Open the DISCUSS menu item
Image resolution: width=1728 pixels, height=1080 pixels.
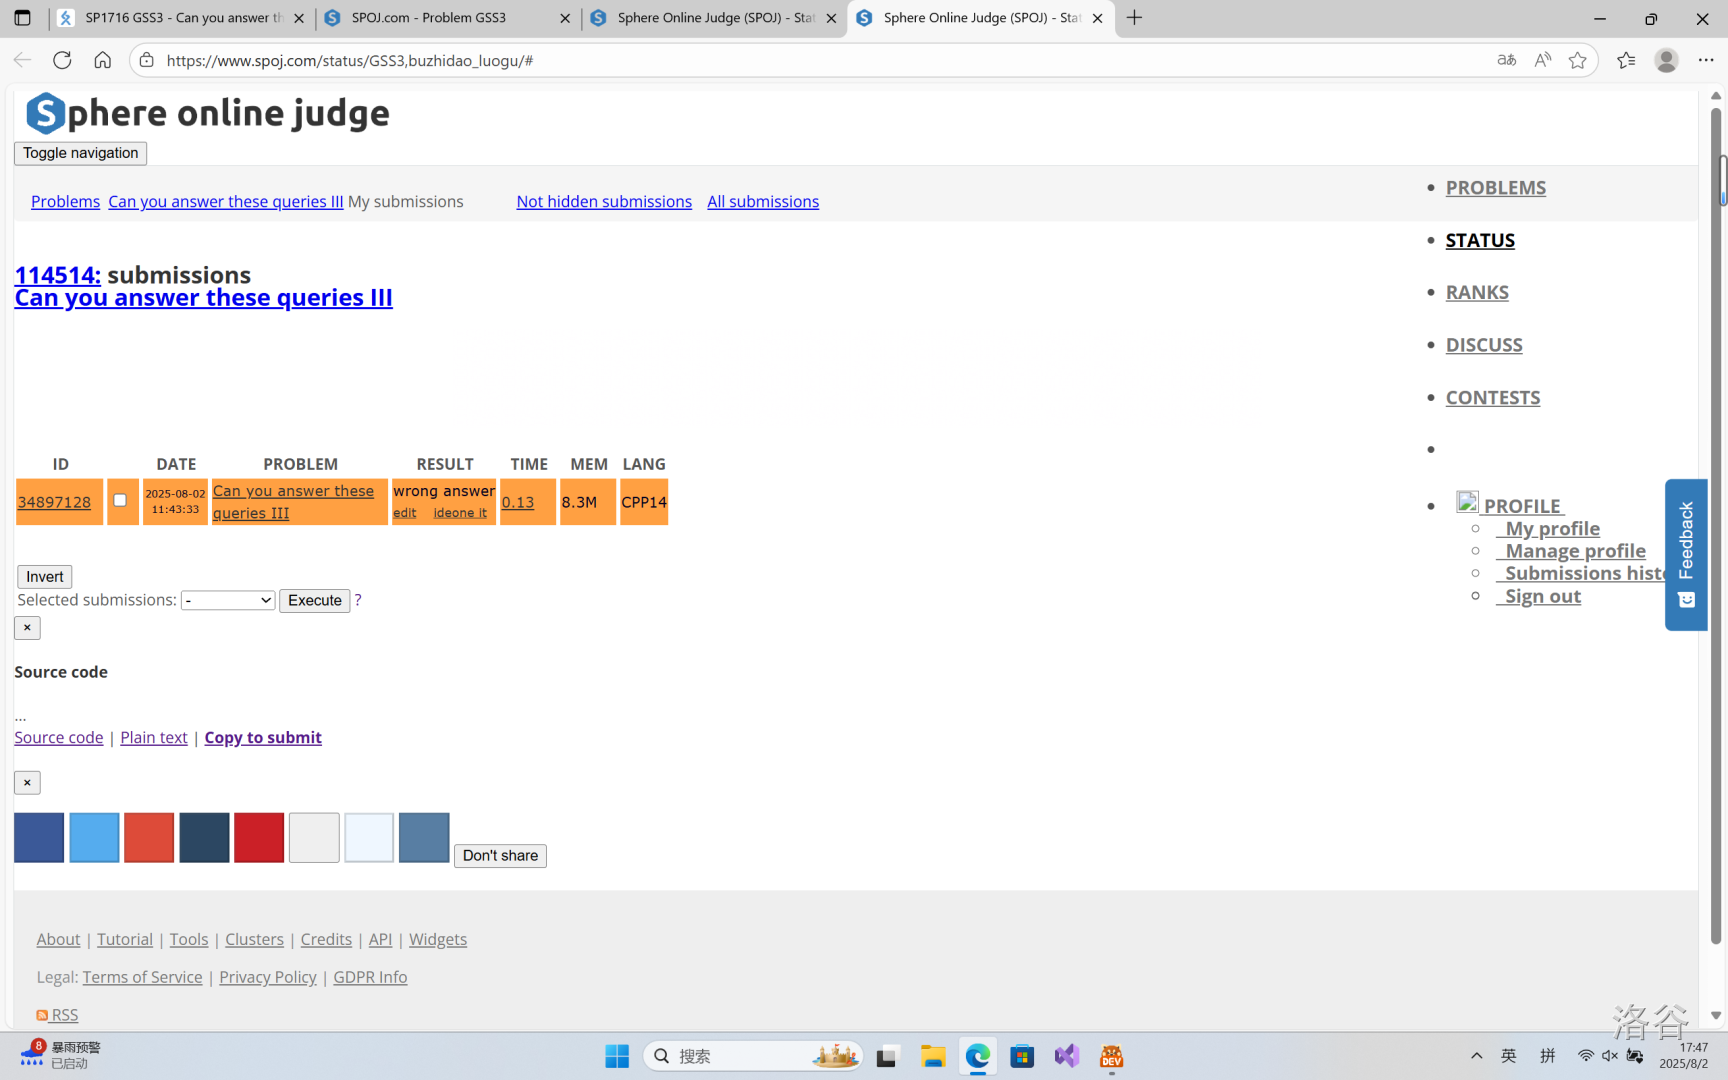click(x=1484, y=345)
